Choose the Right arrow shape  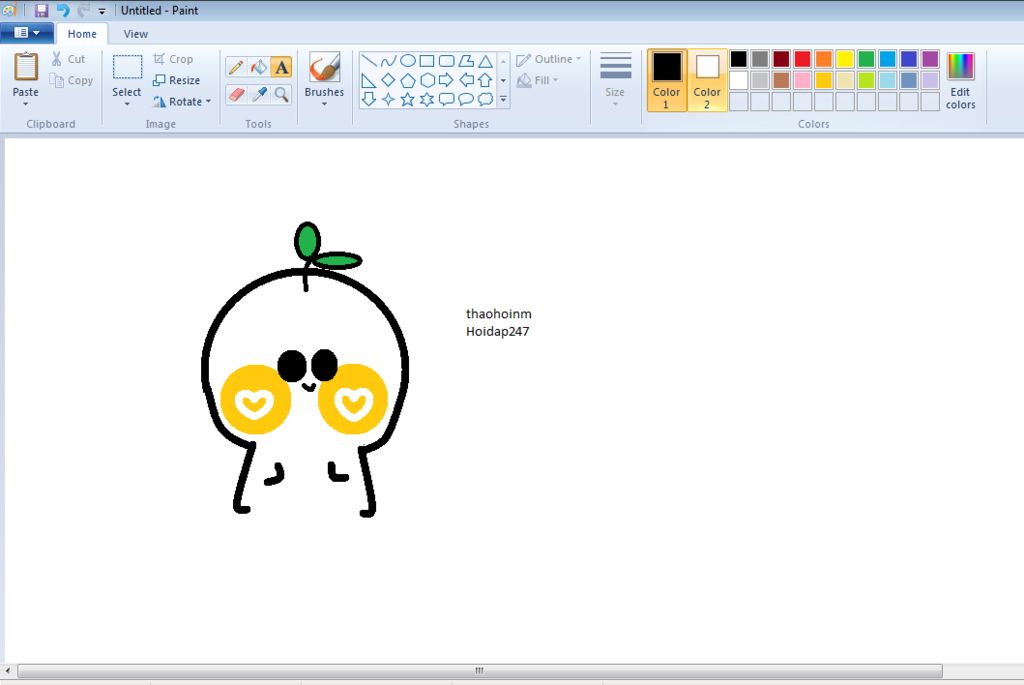point(446,80)
